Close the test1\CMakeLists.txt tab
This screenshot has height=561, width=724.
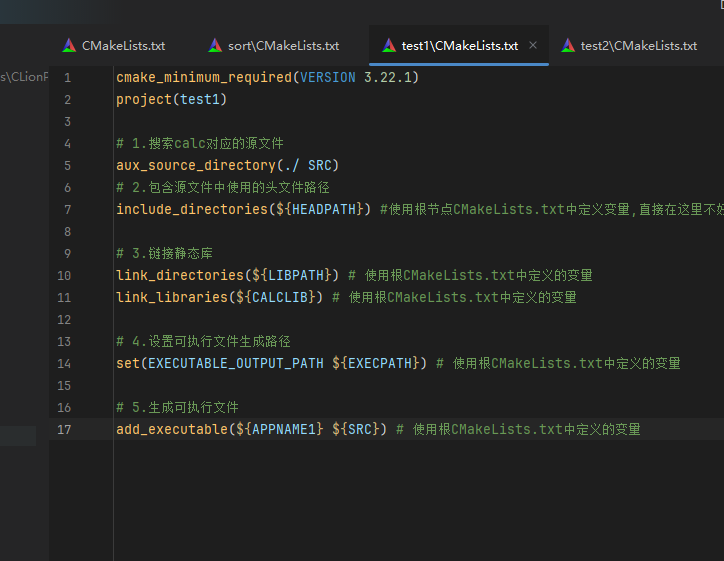click(x=533, y=46)
